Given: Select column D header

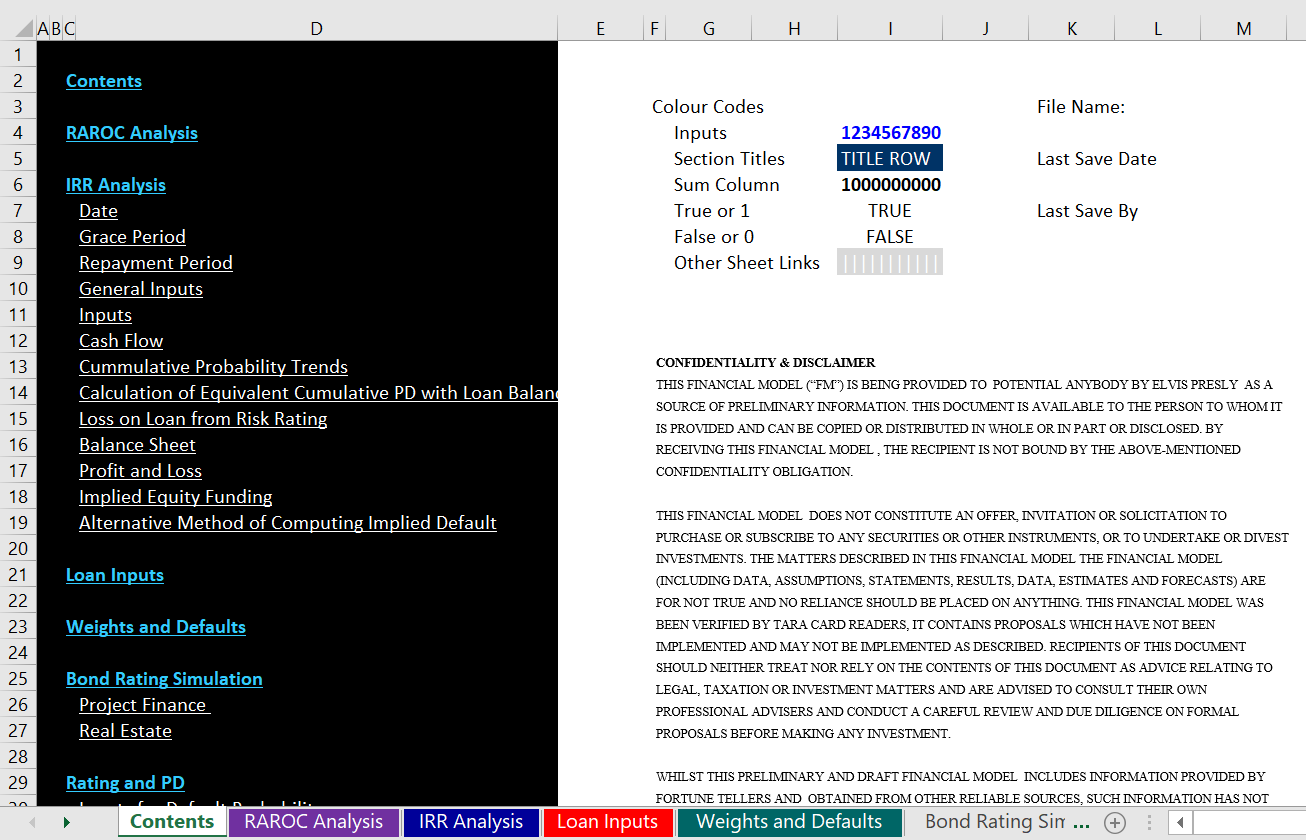Looking at the screenshot, I should 316,29.
